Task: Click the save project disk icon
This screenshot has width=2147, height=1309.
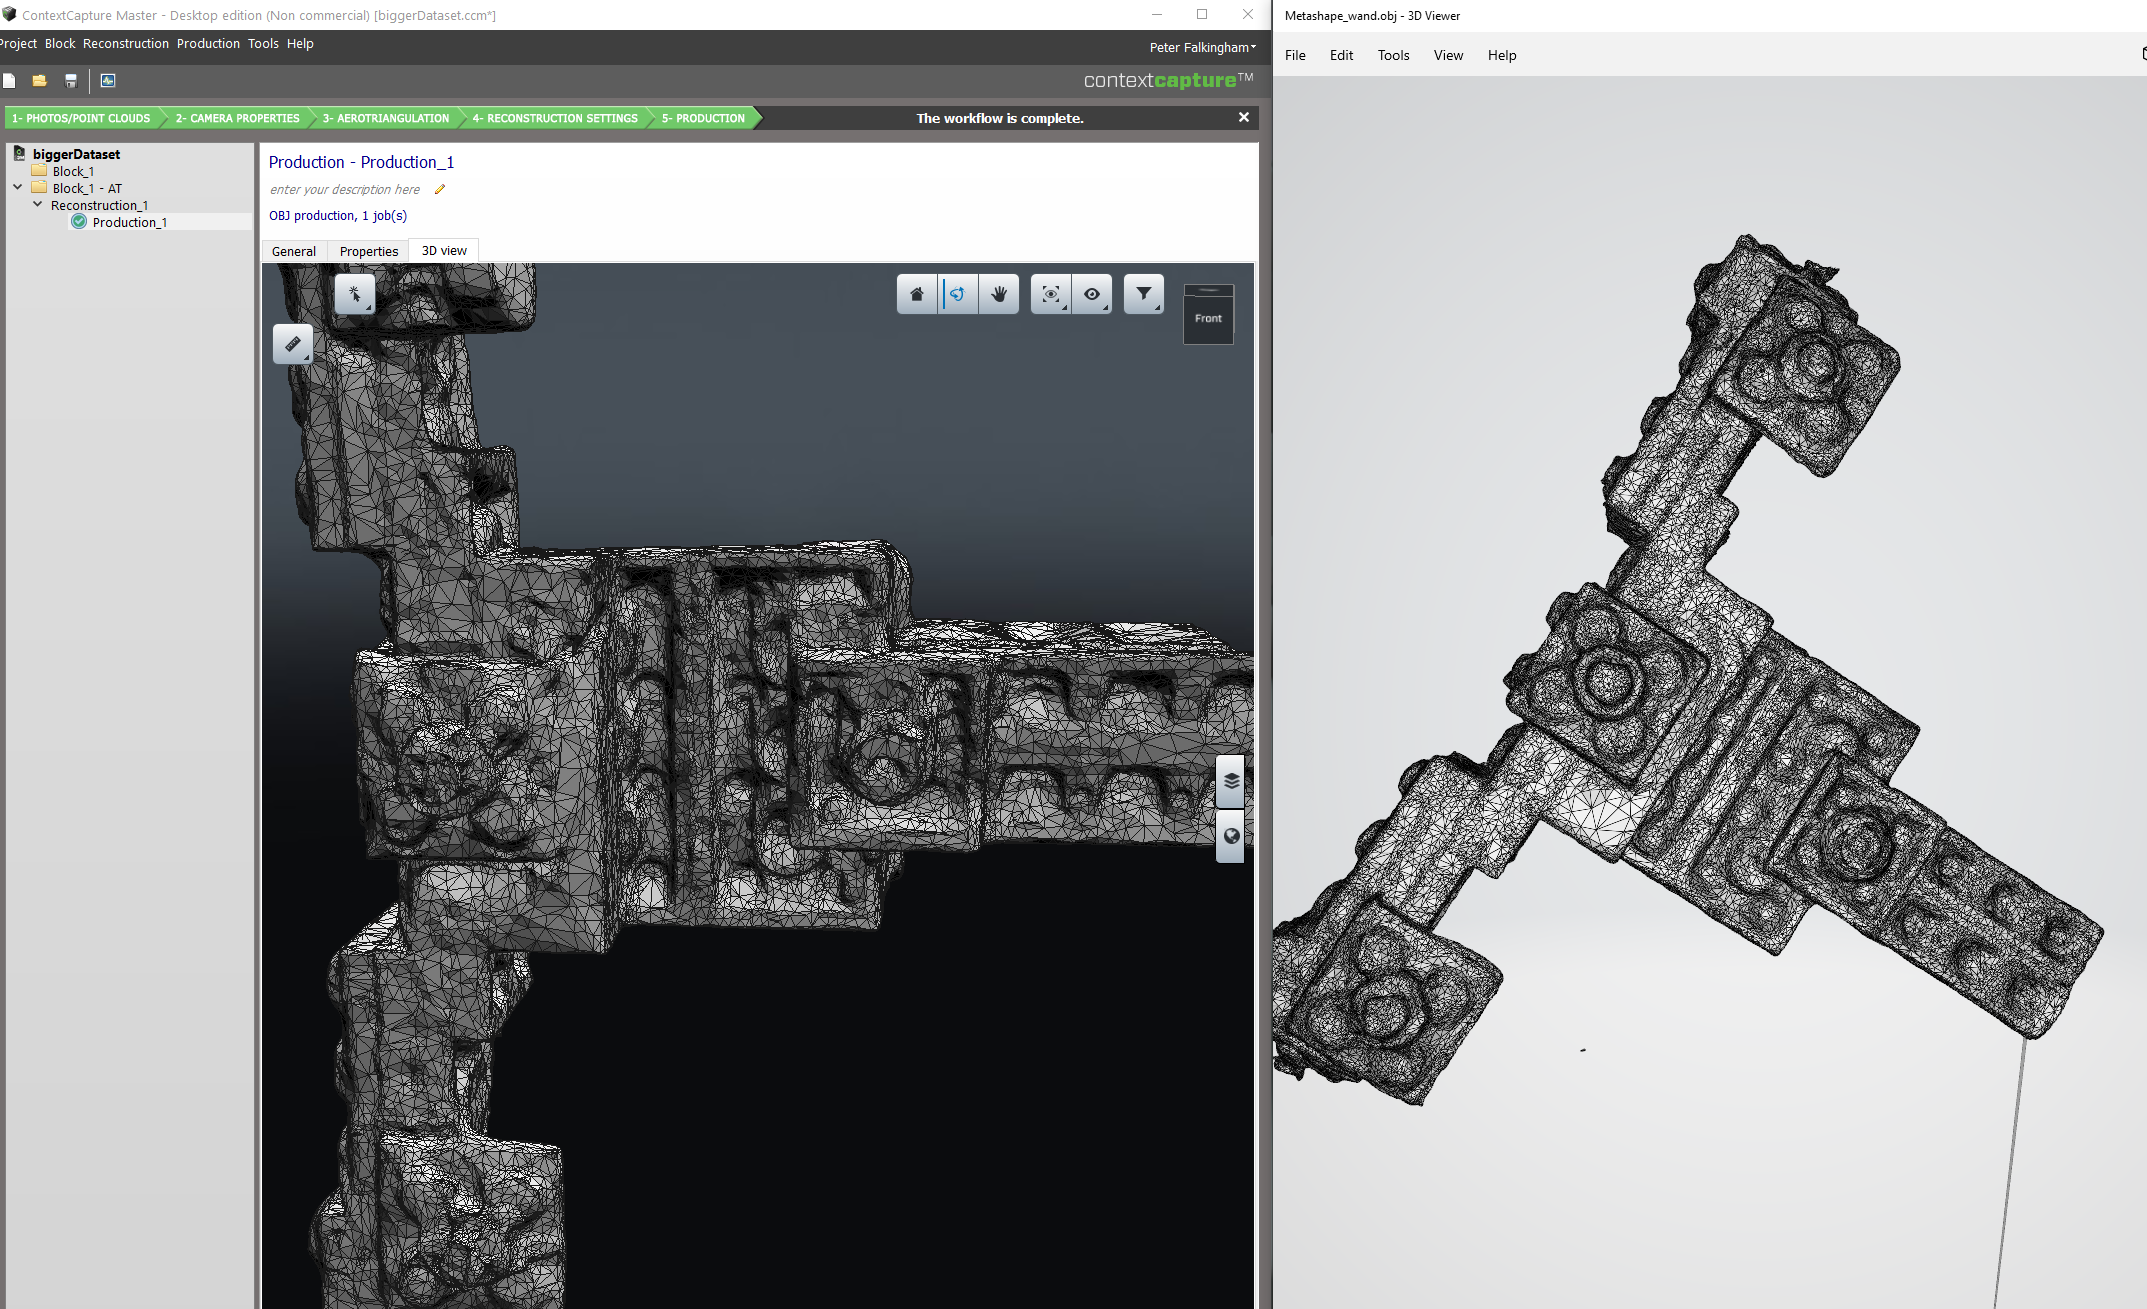Action: 71,81
